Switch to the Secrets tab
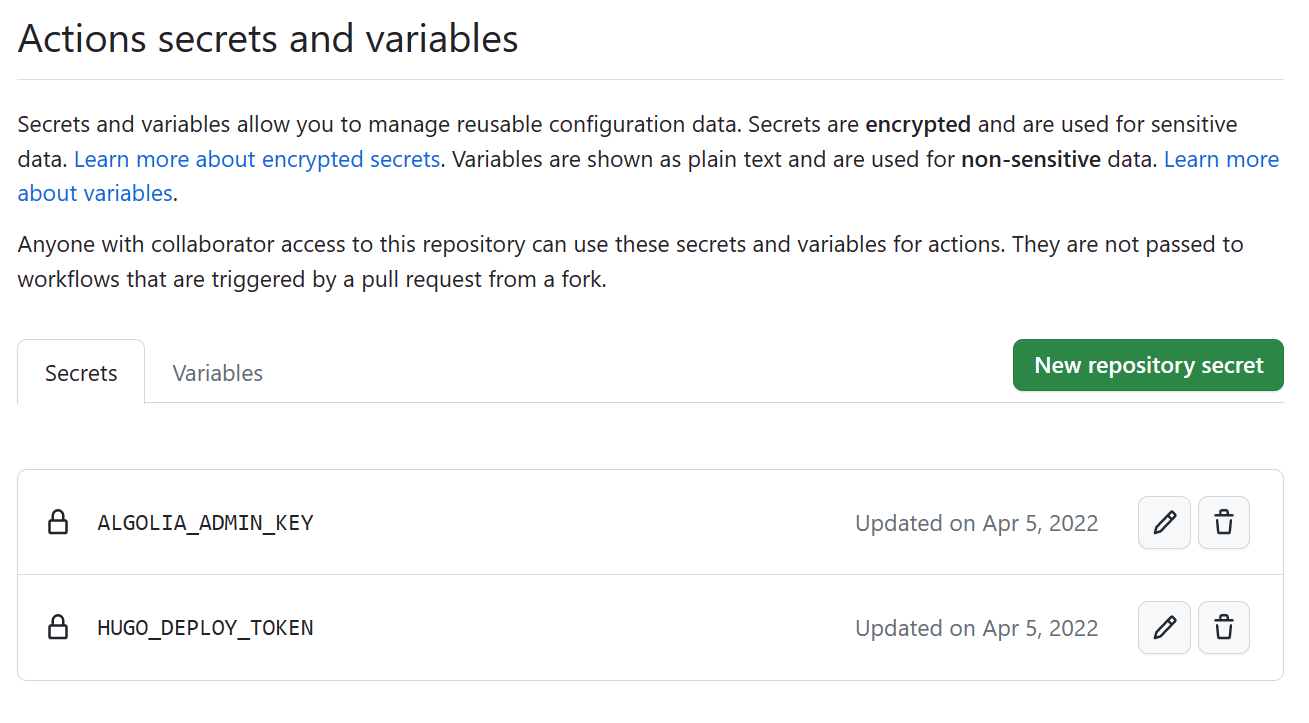 [x=81, y=373]
